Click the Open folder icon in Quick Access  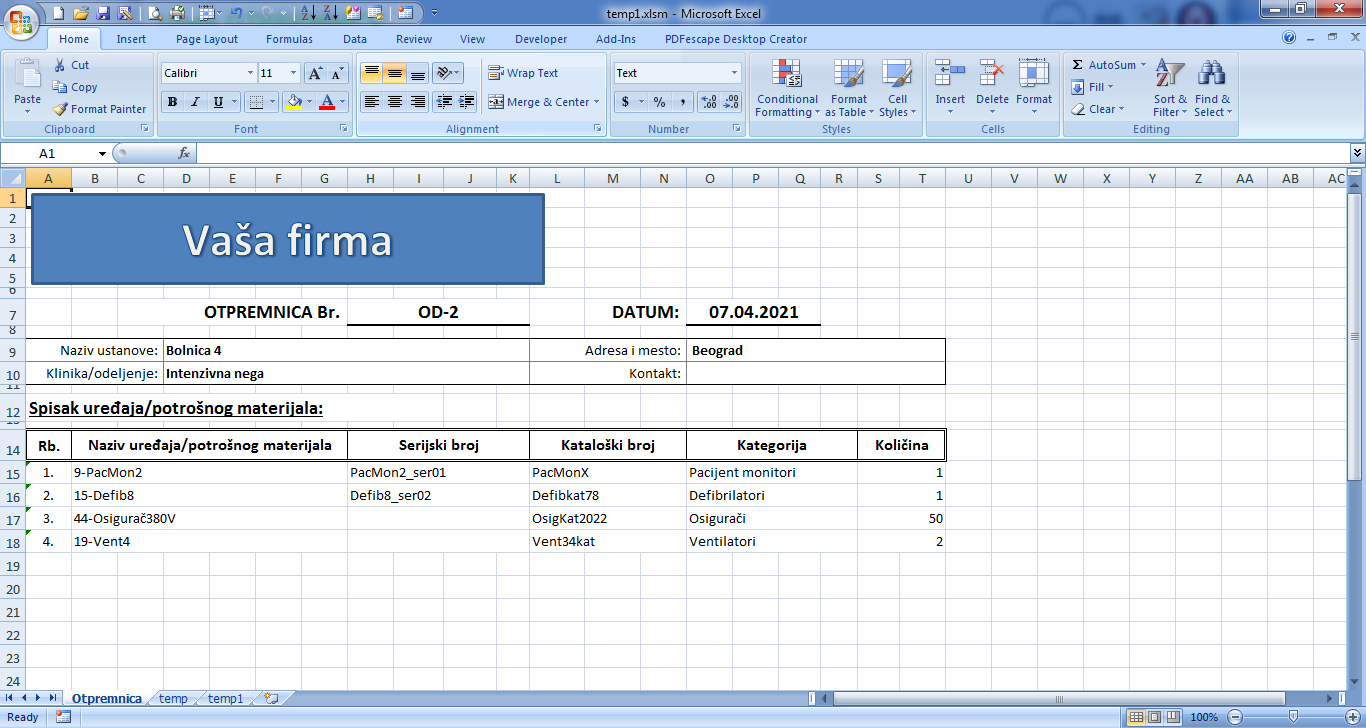coord(81,13)
